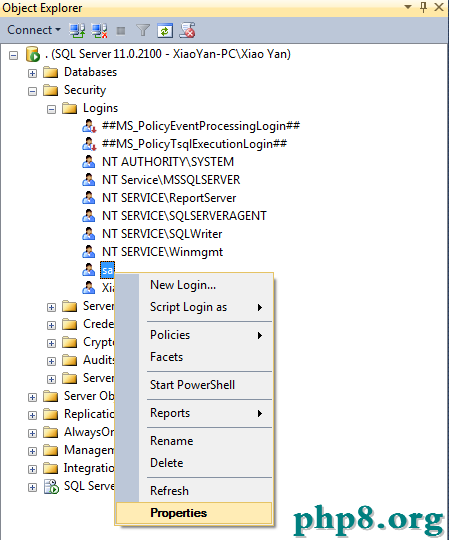Click the Connect Object Explorer icon
449x540 pixels.
[77, 30]
